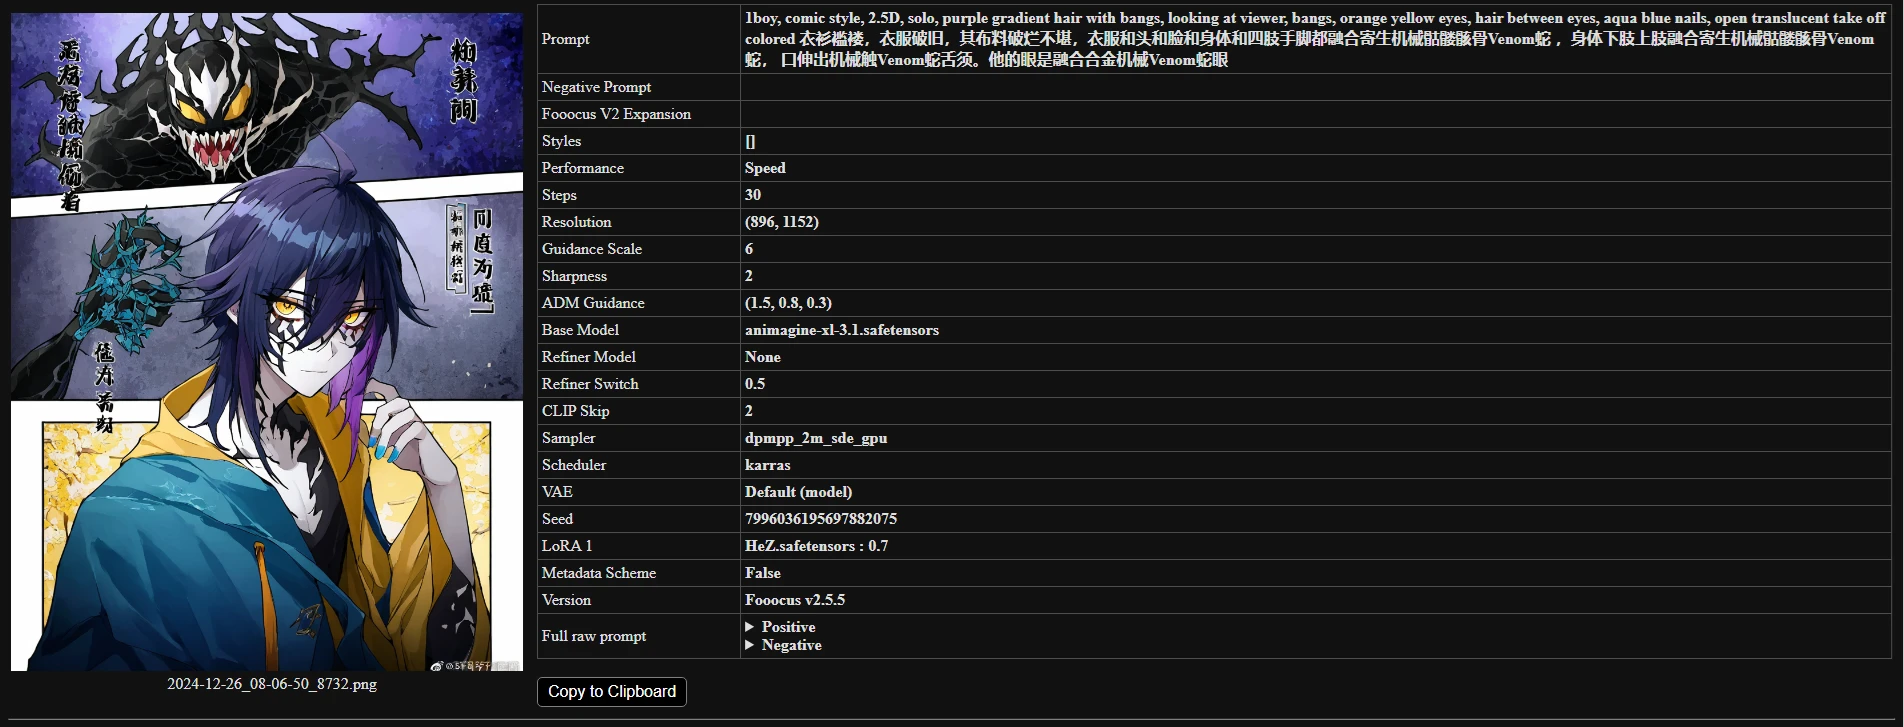This screenshot has width=1904, height=727.
Task: Click the Sharpness row label
Action: [575, 276]
